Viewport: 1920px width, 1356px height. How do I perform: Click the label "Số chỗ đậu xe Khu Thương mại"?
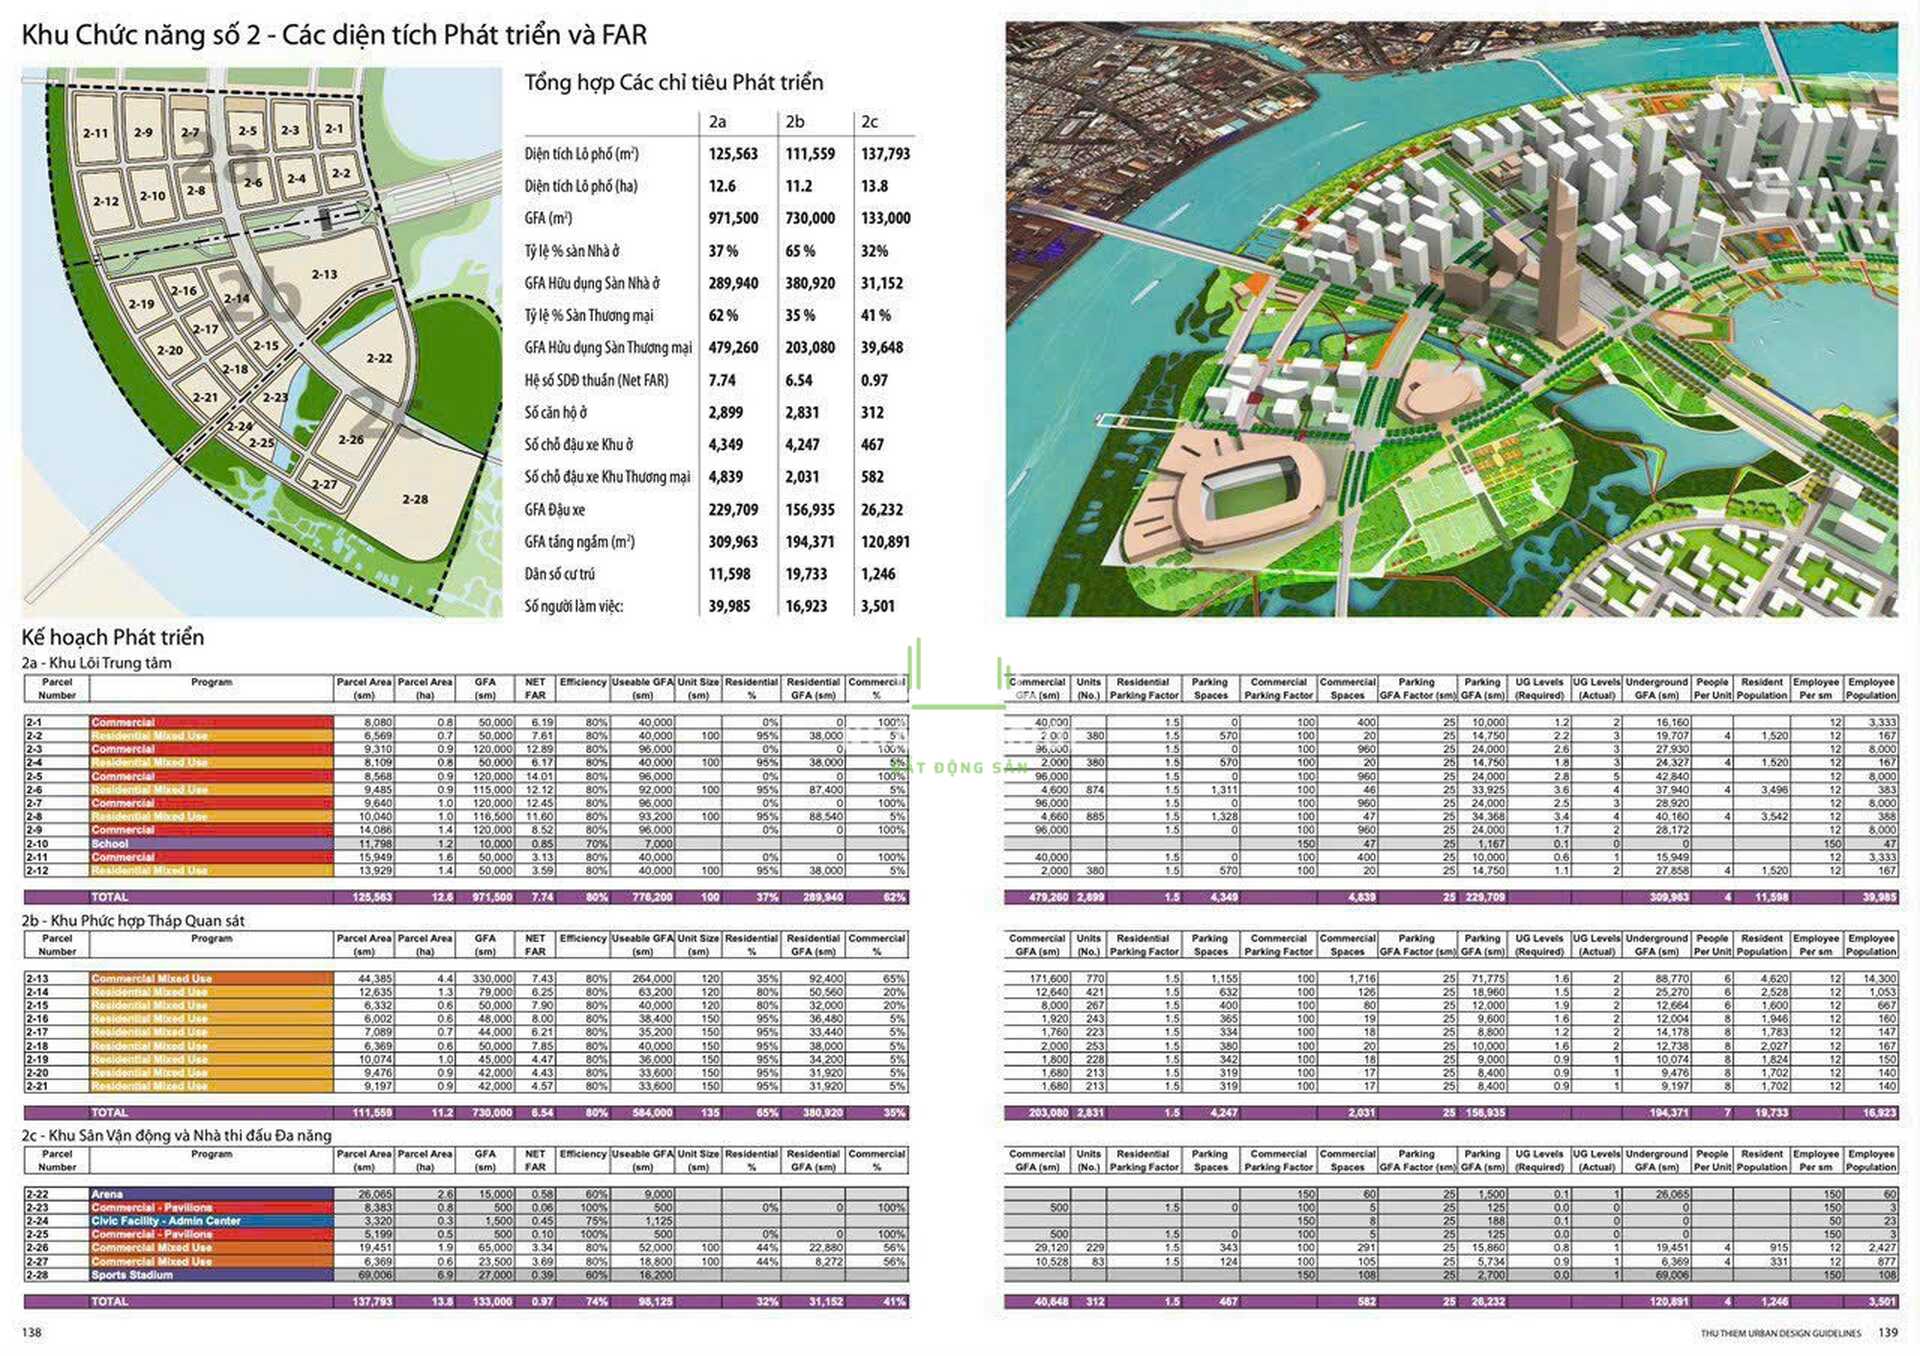pos(607,477)
